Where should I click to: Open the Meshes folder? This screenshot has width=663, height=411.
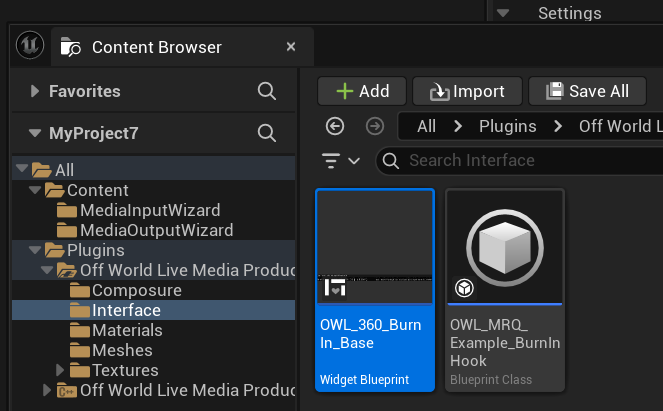[x=111, y=350]
